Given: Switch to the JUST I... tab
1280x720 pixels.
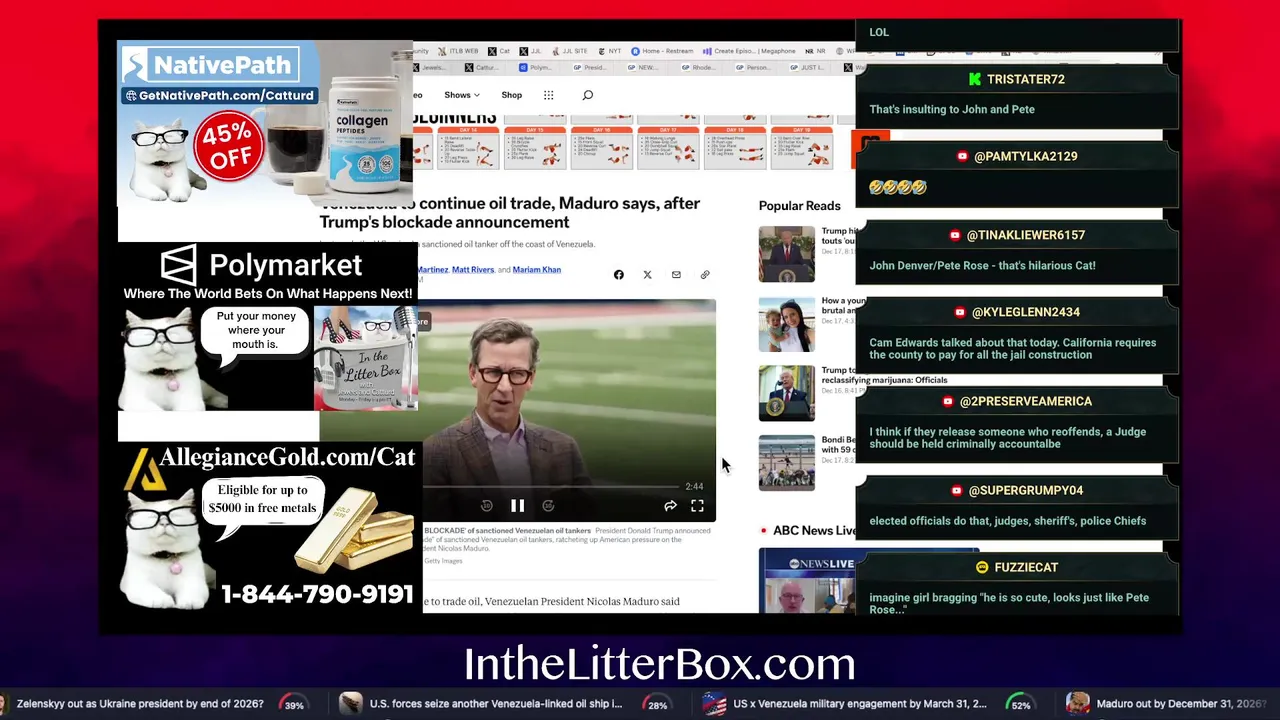Looking at the screenshot, I should click(805, 68).
